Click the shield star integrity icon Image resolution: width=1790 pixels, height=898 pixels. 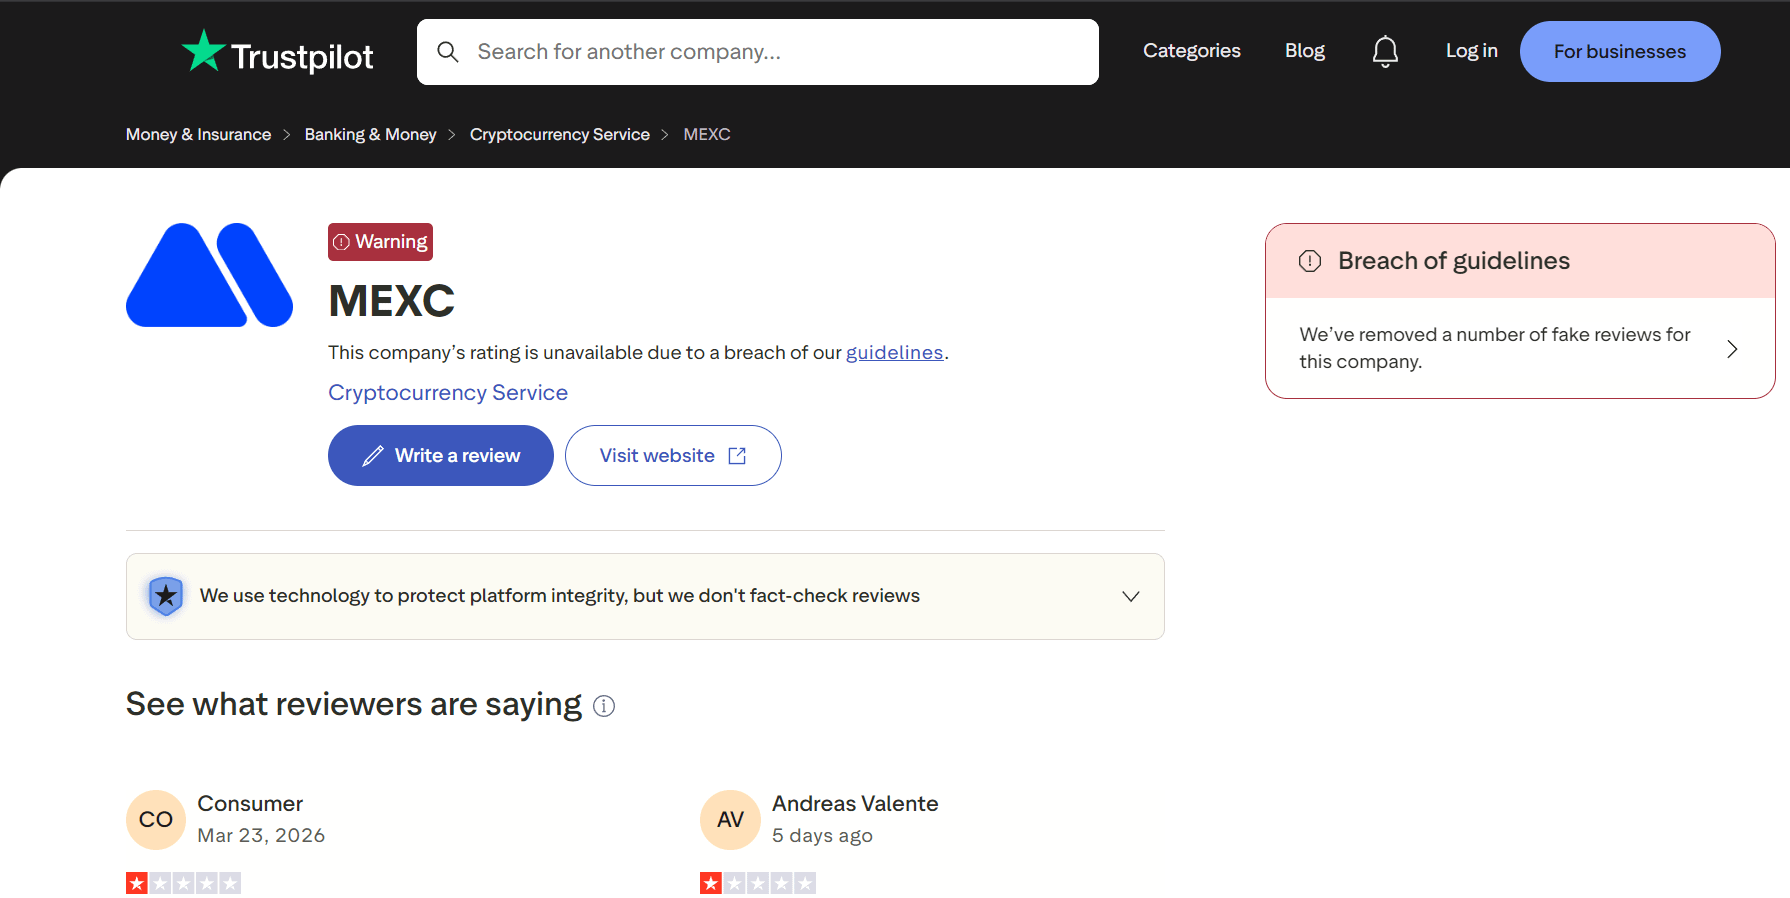[x=166, y=596]
